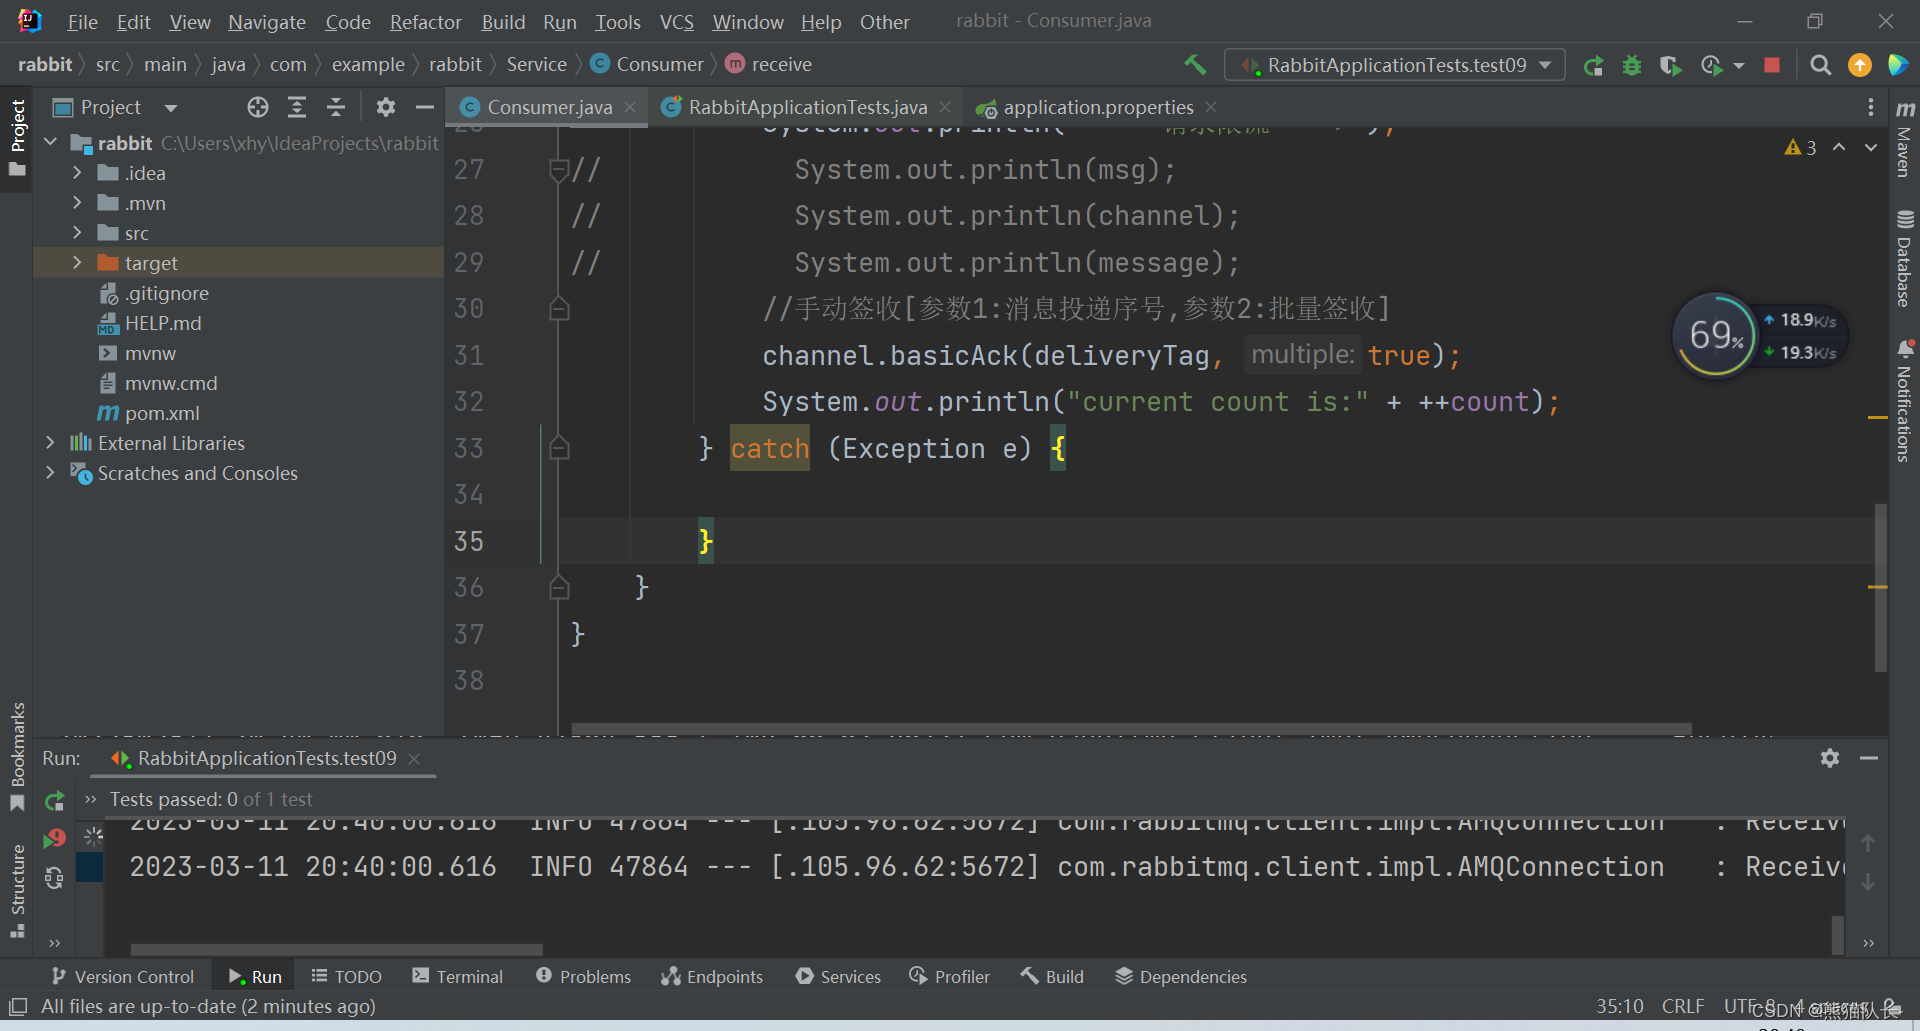The width and height of the screenshot is (1920, 1031).
Task: Open run configuration RabbitApplicationTests.test09 dropdown
Action: pyautogui.click(x=1394, y=65)
